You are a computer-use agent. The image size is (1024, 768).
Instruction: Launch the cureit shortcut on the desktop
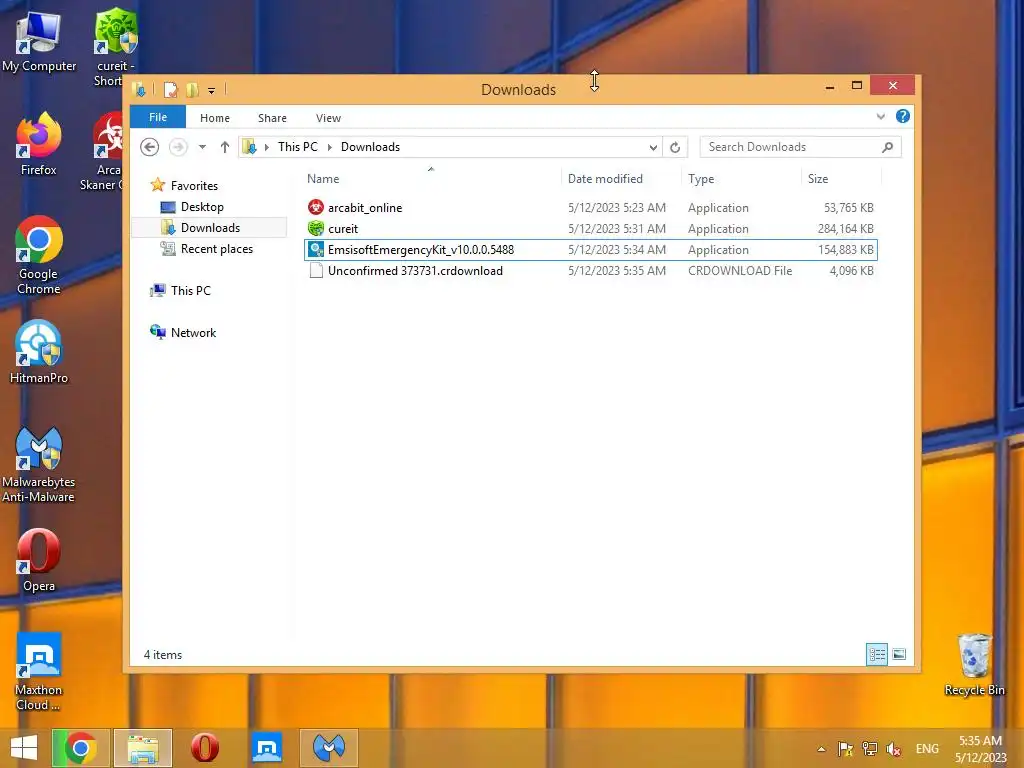click(x=116, y=46)
